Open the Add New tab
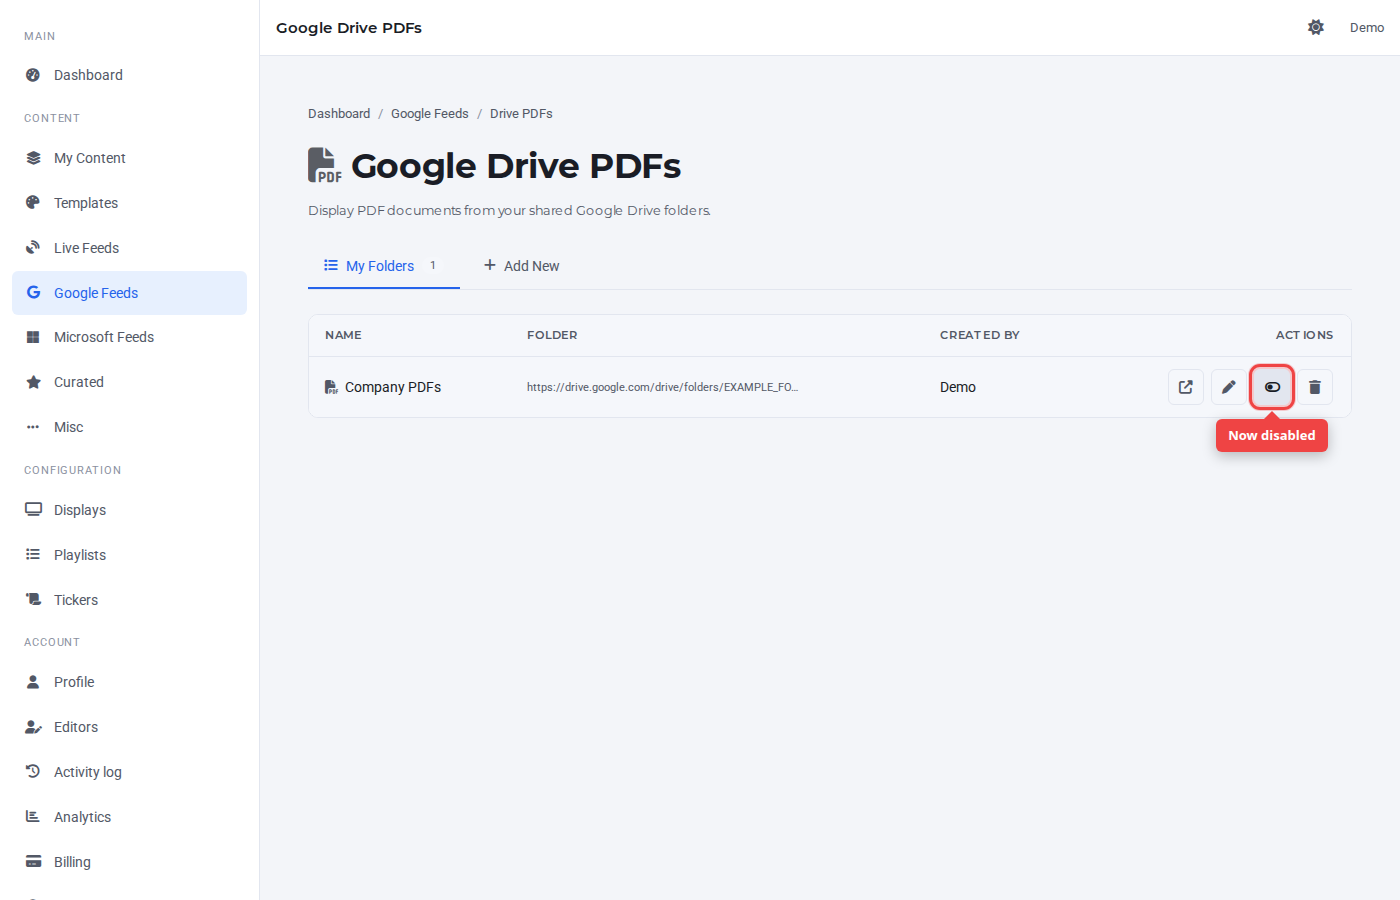The image size is (1400, 900). click(x=521, y=266)
